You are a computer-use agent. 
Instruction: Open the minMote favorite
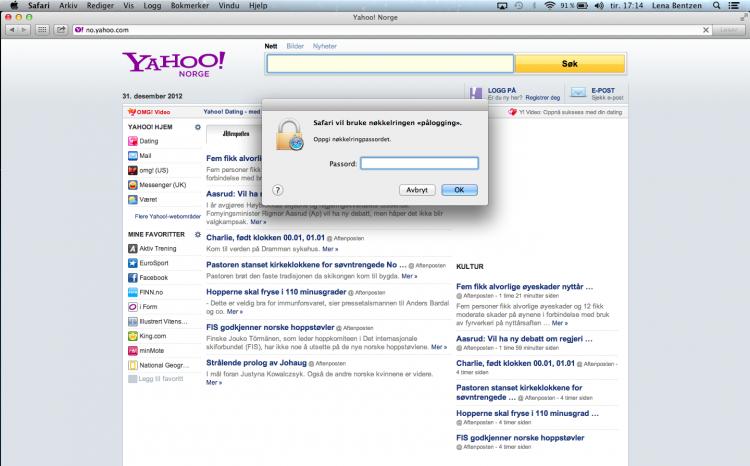tap(152, 351)
